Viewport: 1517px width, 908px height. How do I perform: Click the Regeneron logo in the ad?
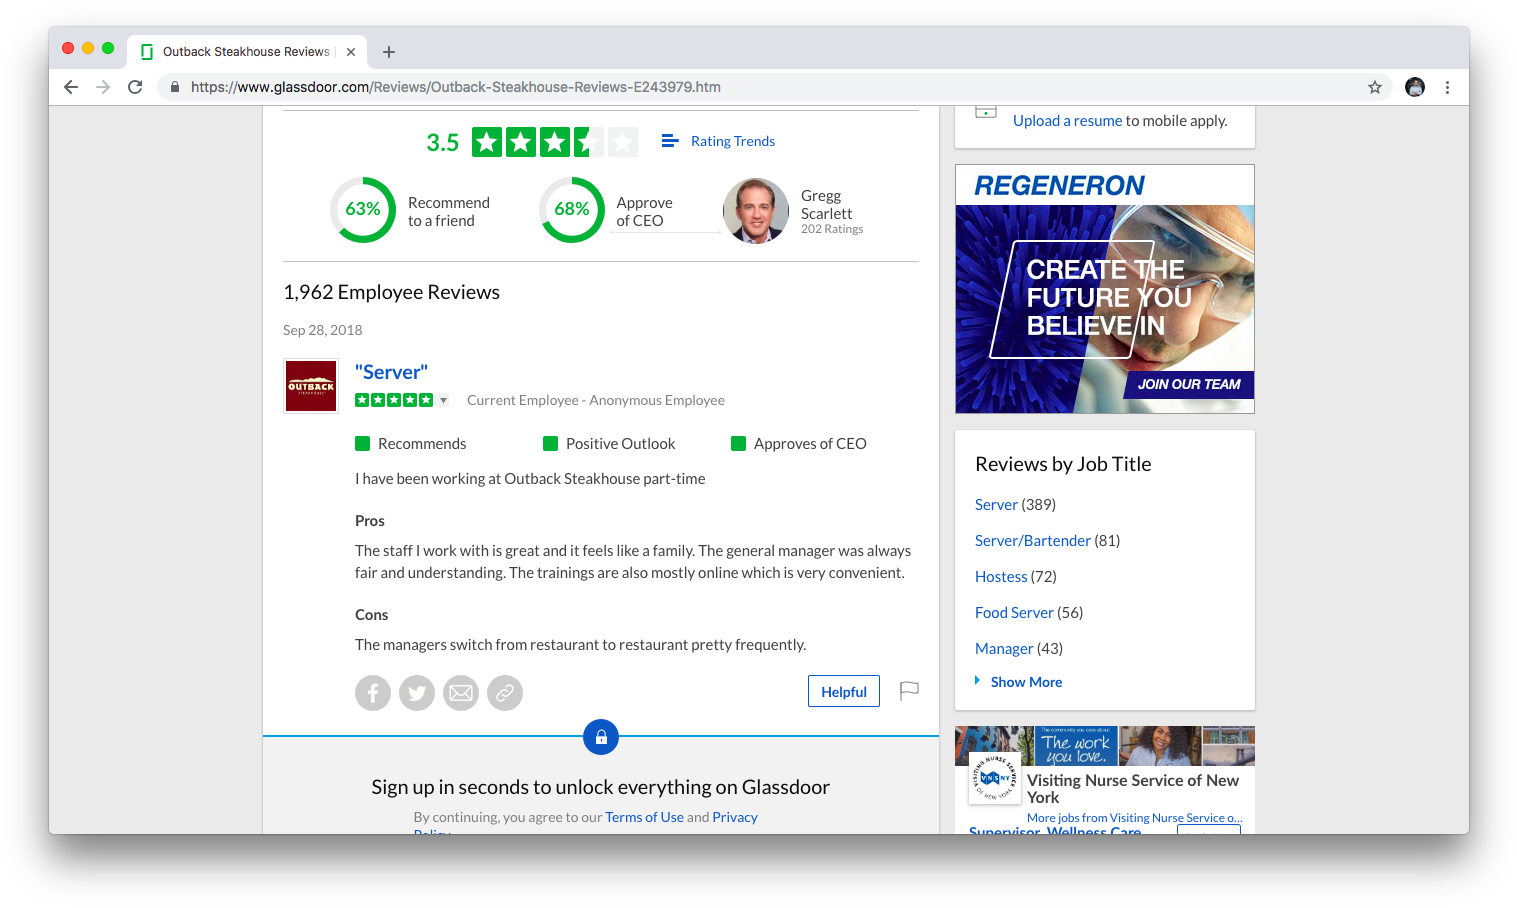[x=1059, y=186]
